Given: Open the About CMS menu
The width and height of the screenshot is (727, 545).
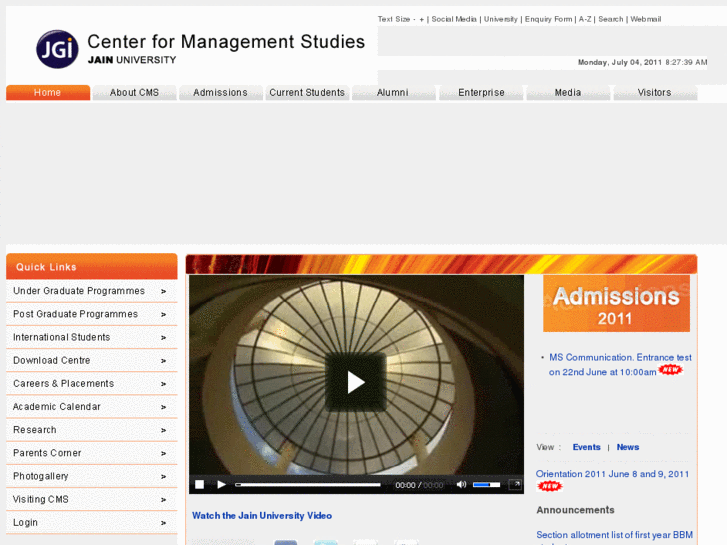Looking at the screenshot, I should 134,92.
